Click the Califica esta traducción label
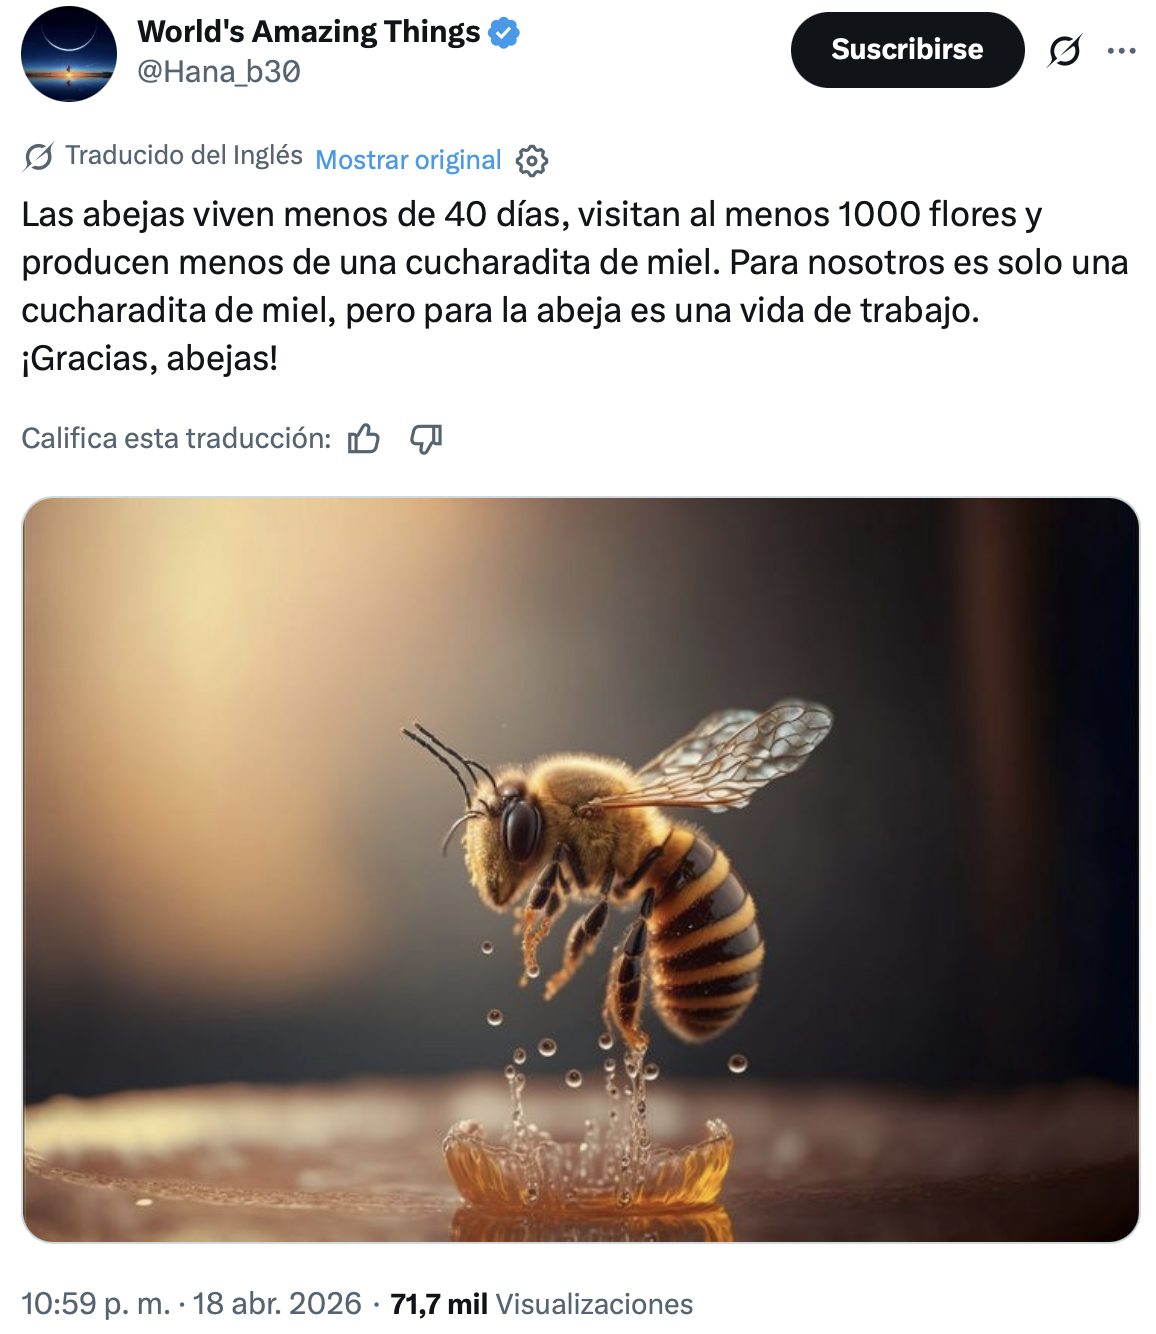The height and width of the screenshot is (1334, 1156). (176, 438)
